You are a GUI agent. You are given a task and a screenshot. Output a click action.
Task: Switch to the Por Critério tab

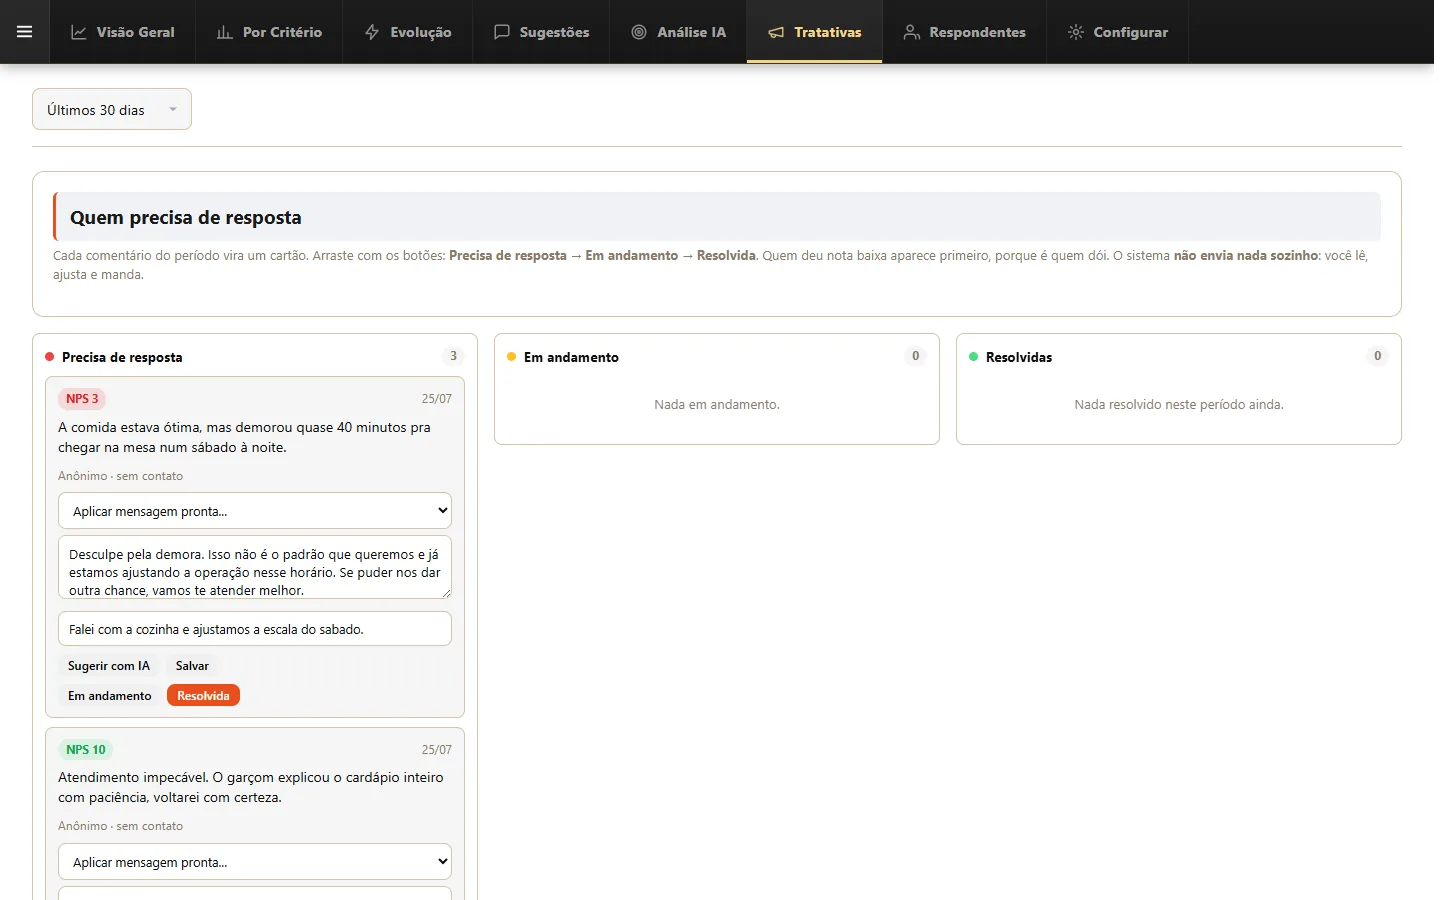pos(269,32)
